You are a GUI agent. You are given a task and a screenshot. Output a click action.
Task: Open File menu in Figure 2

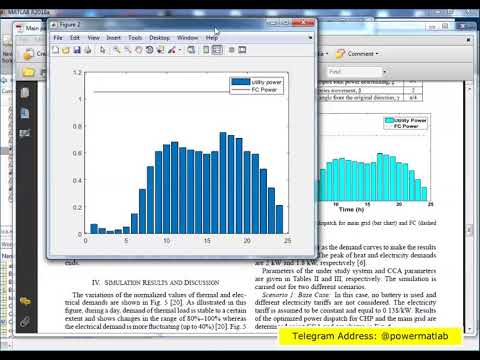click(58, 38)
